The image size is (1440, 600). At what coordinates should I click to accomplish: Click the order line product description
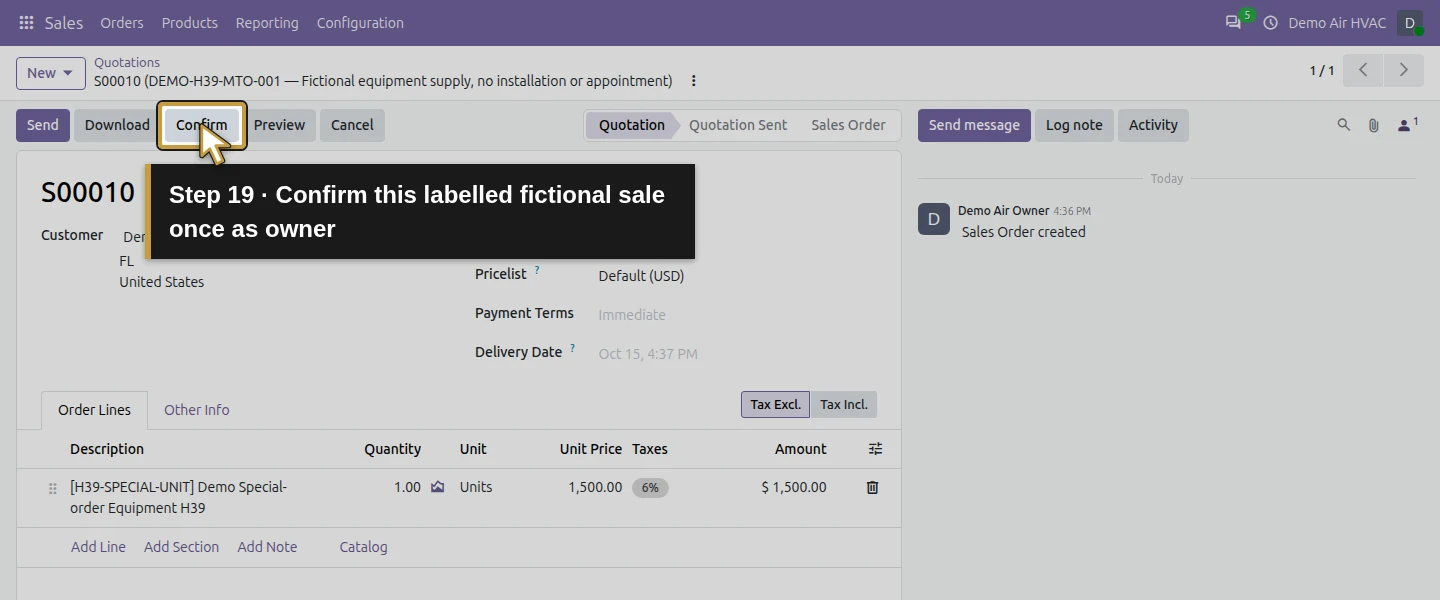[x=178, y=497]
